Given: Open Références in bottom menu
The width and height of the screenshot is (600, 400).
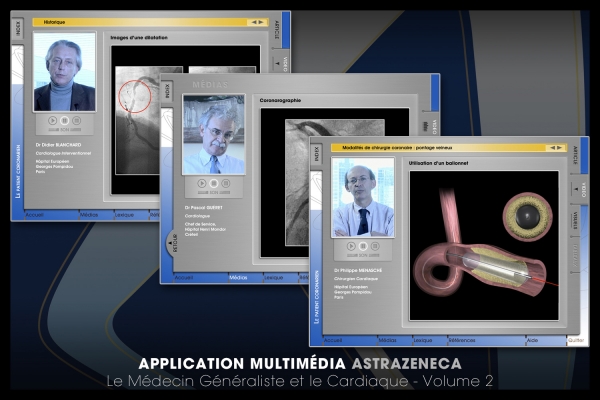Looking at the screenshot, I should [463, 340].
